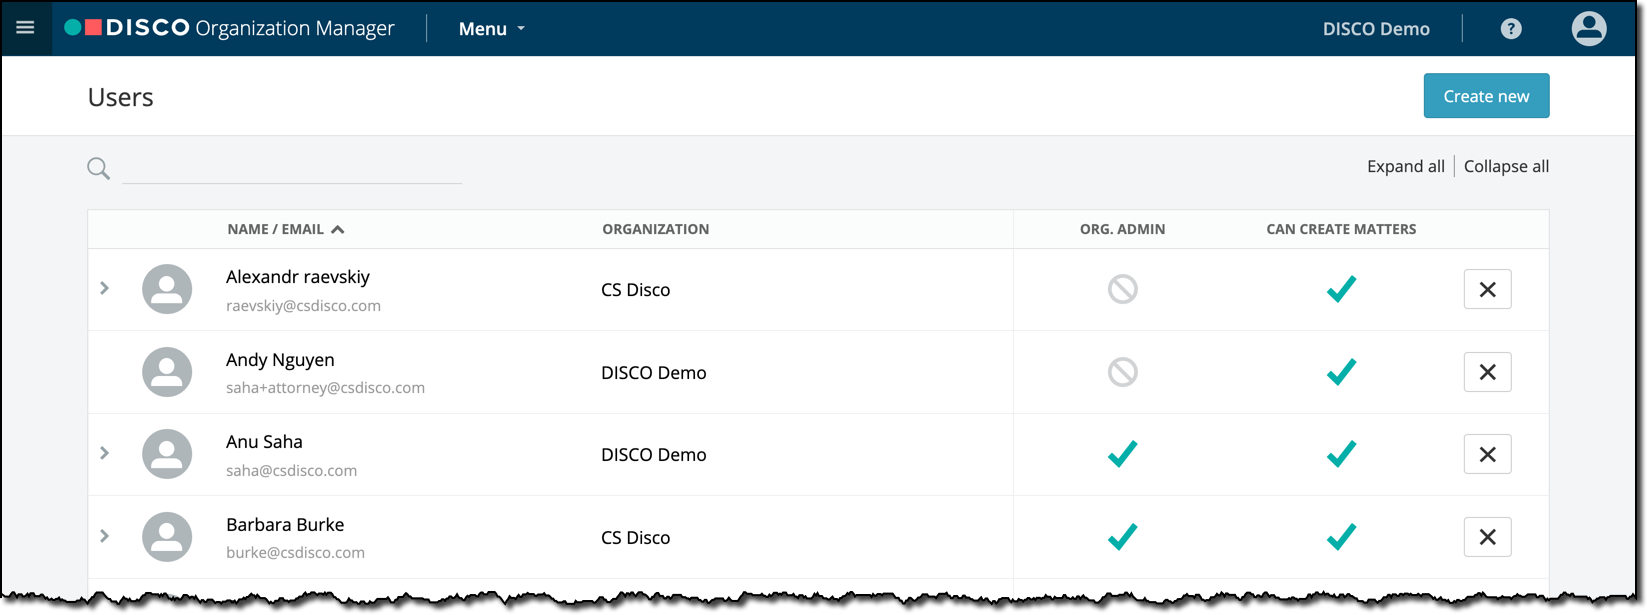Toggle Org. Admin for Alexandr raevskiy
The width and height of the screenshot is (1647, 615).
(x=1122, y=289)
